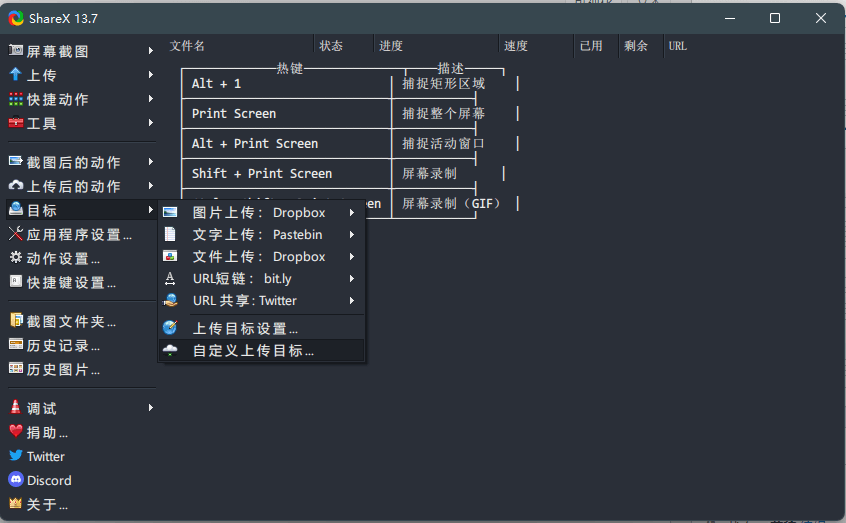Expand the URL 共享 Twitter submenu arrow
846x523 pixels.
[x=351, y=301]
